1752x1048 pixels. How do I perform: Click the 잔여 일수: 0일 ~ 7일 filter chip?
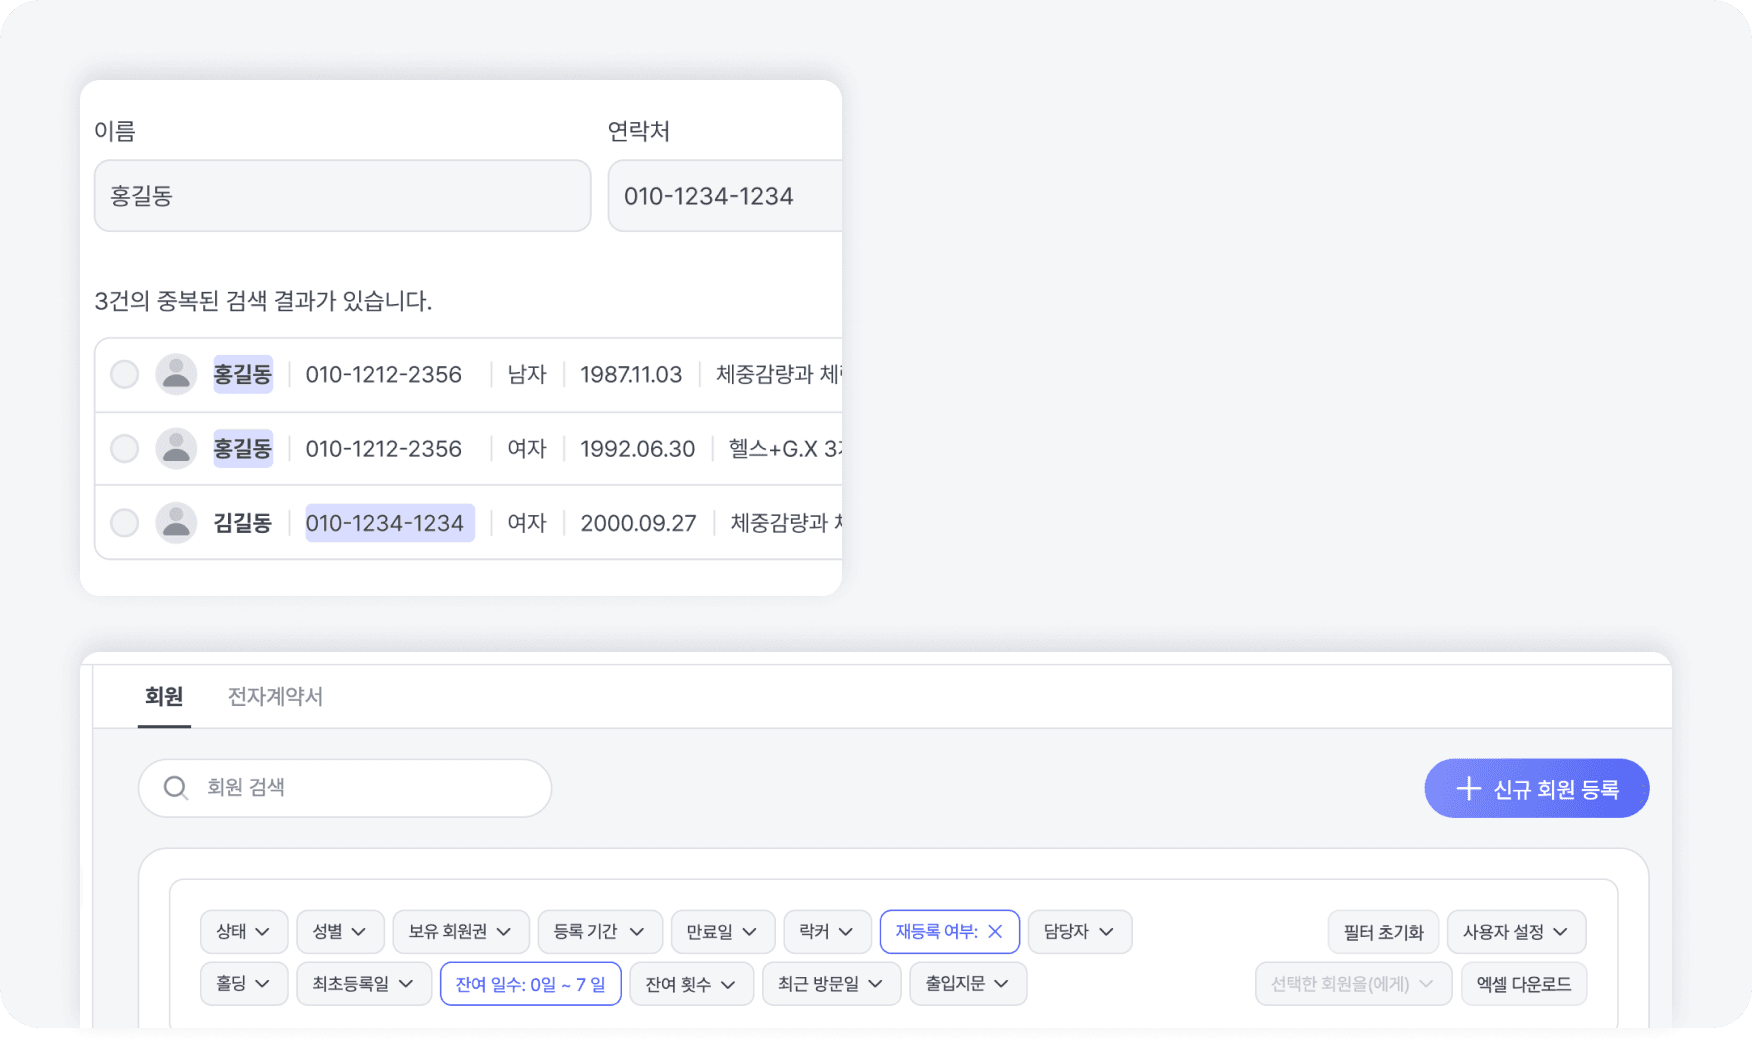click(x=531, y=984)
